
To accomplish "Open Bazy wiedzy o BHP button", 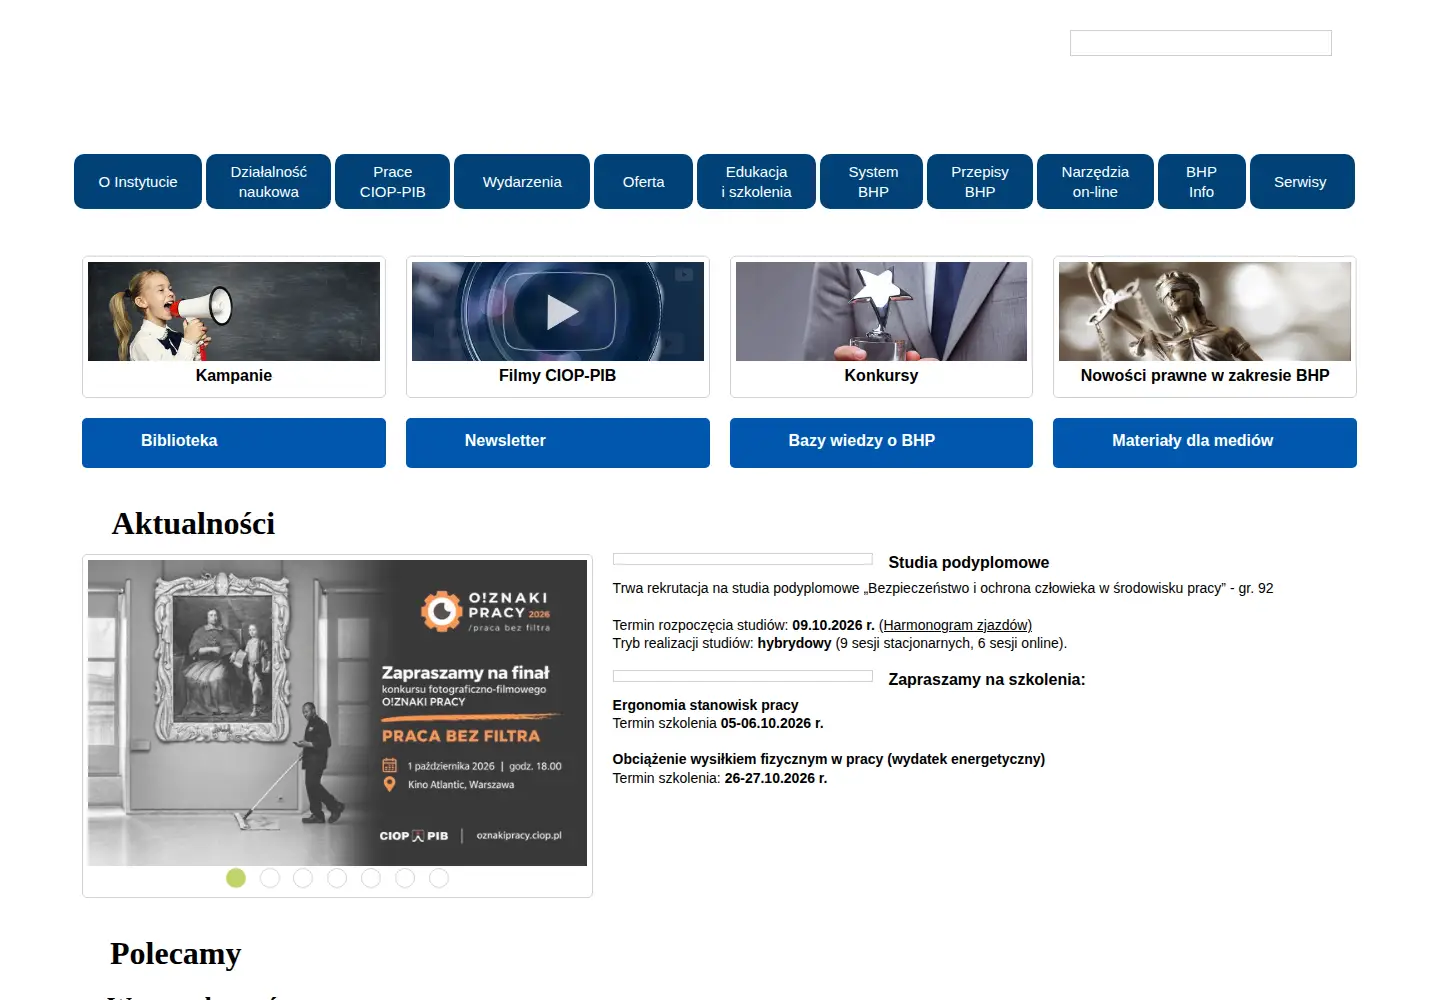I will pos(881,442).
